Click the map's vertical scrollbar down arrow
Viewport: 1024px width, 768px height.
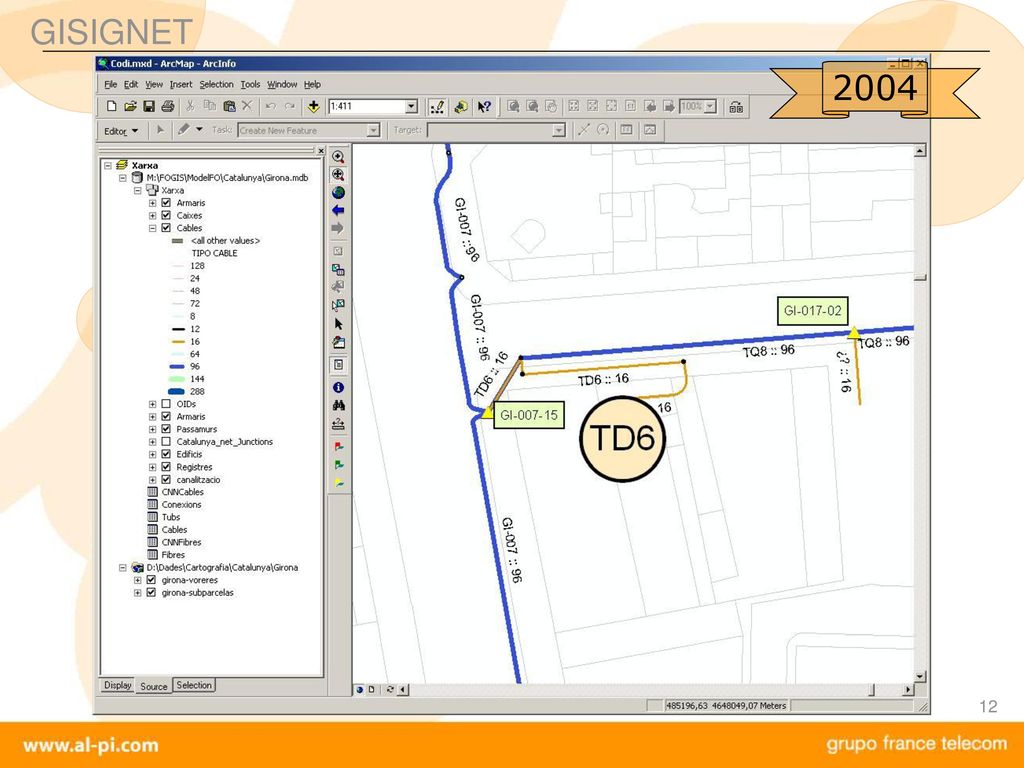click(920, 677)
